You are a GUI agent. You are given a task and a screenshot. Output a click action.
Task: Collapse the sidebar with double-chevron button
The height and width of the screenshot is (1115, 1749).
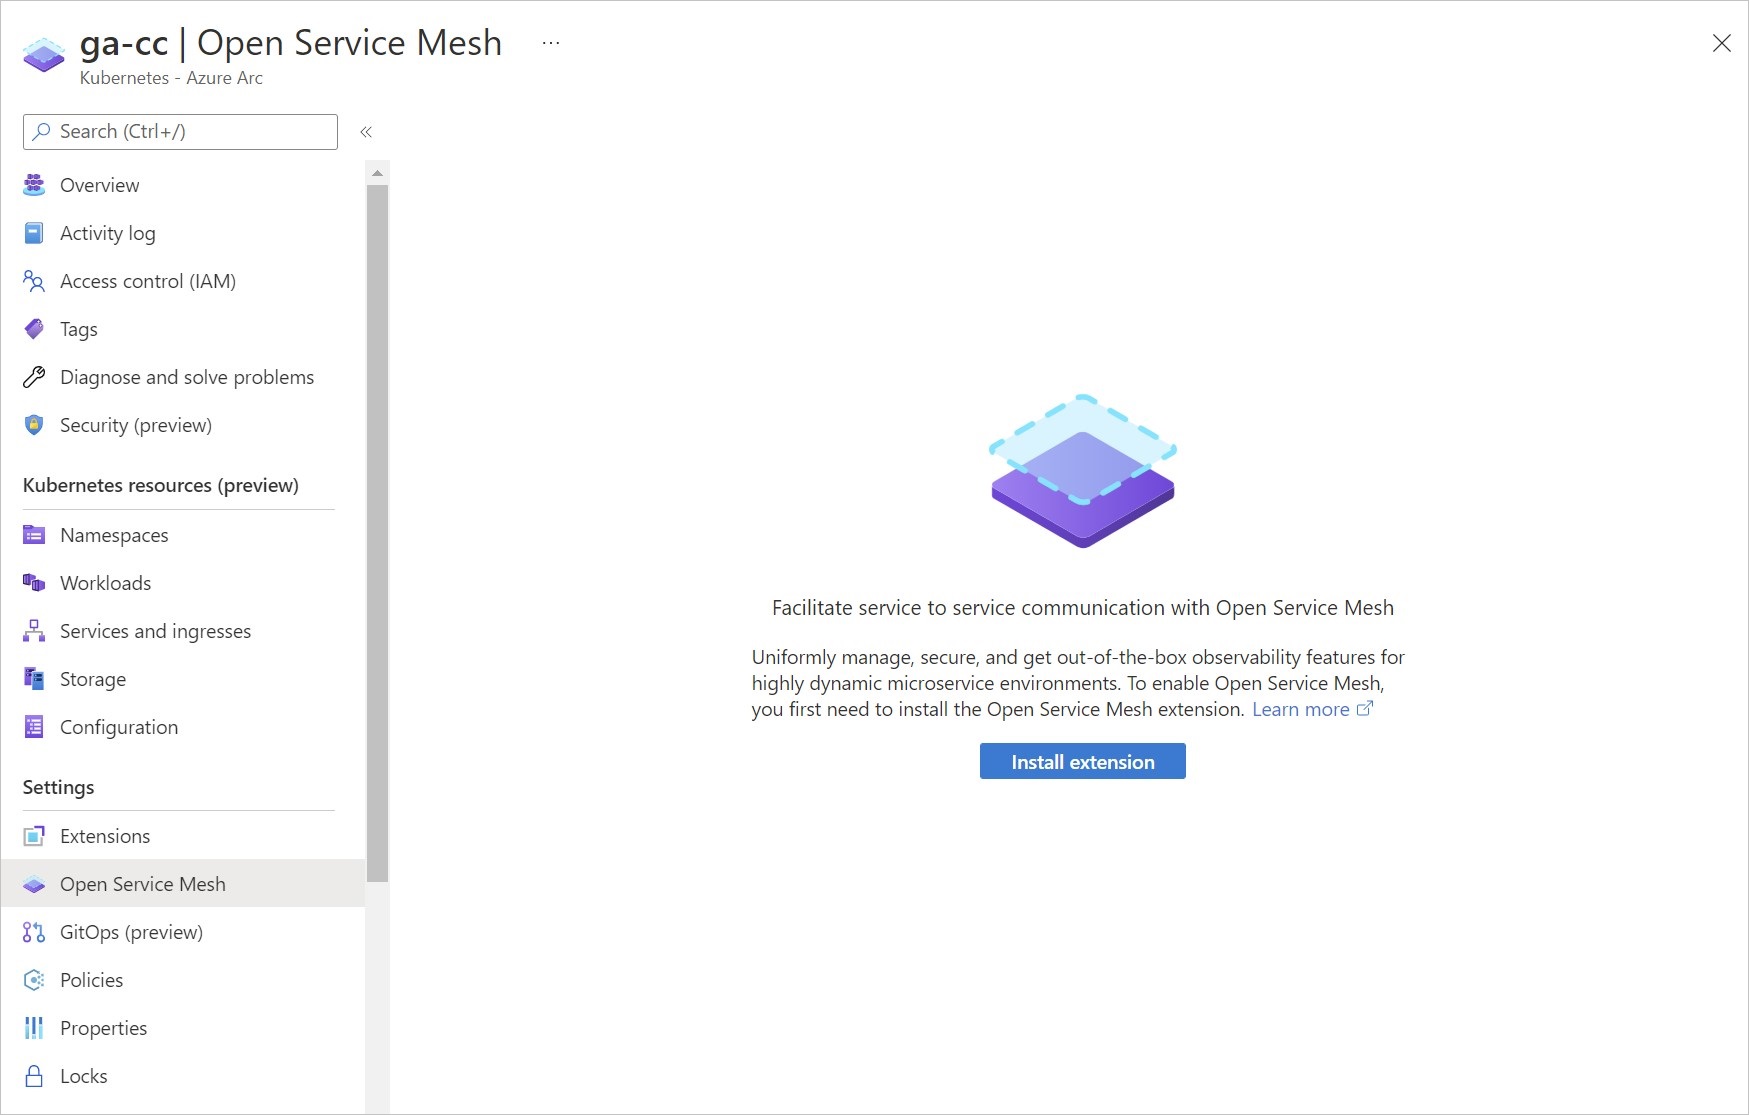[x=366, y=132]
